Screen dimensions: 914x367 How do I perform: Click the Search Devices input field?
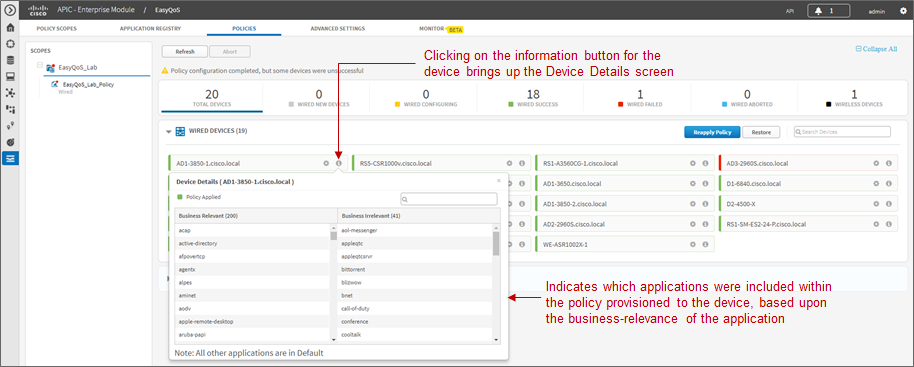coord(842,132)
